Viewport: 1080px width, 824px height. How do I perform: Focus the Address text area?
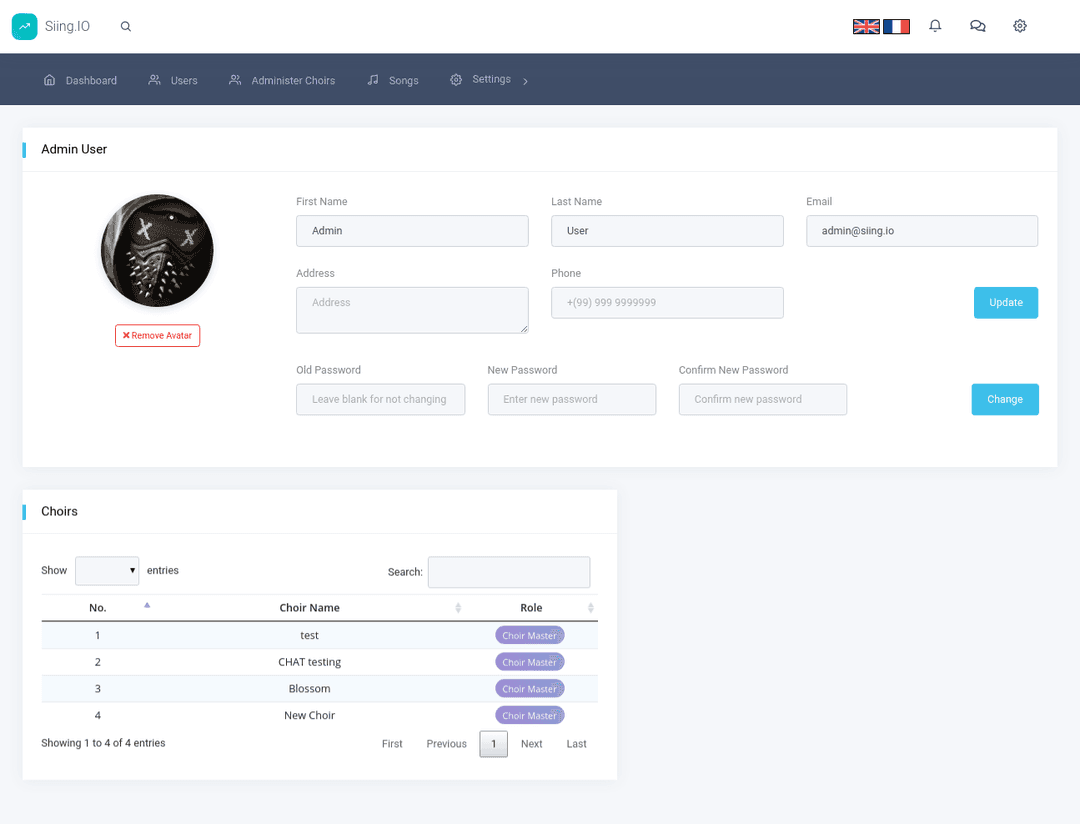point(412,310)
